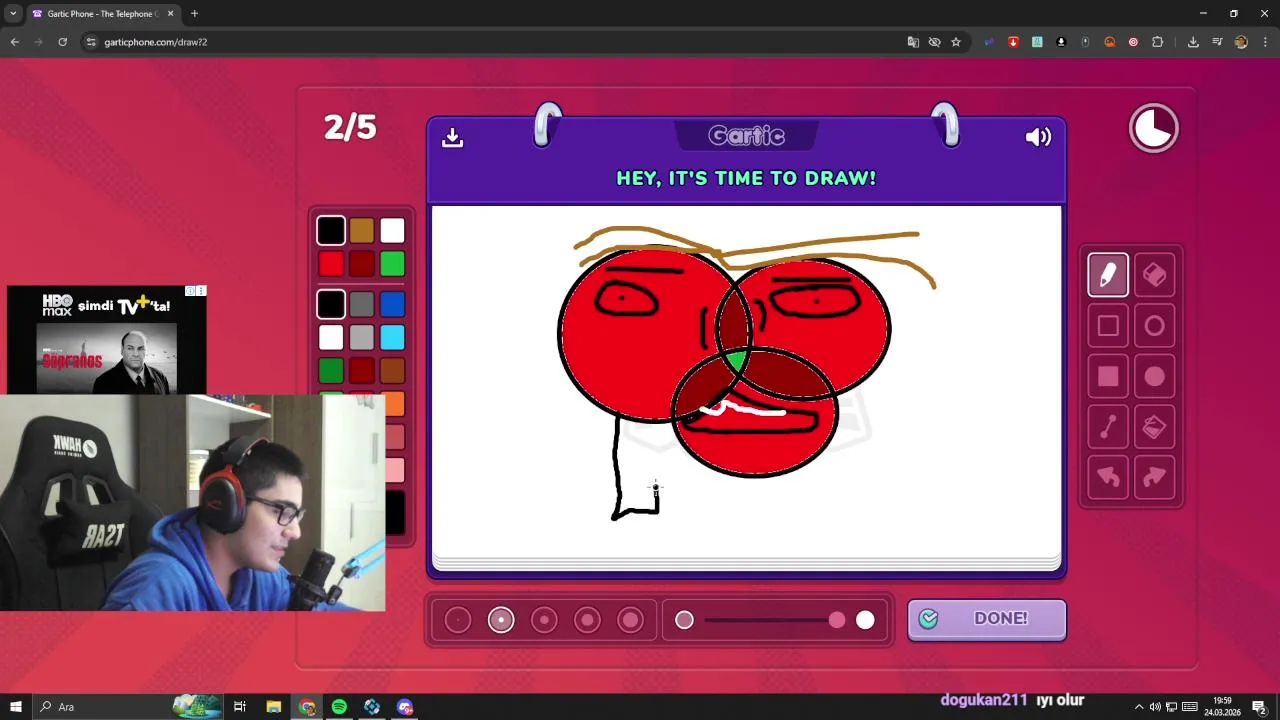Choose the empty rectangle shape tool
This screenshot has height=720, width=1280.
[x=1108, y=326]
